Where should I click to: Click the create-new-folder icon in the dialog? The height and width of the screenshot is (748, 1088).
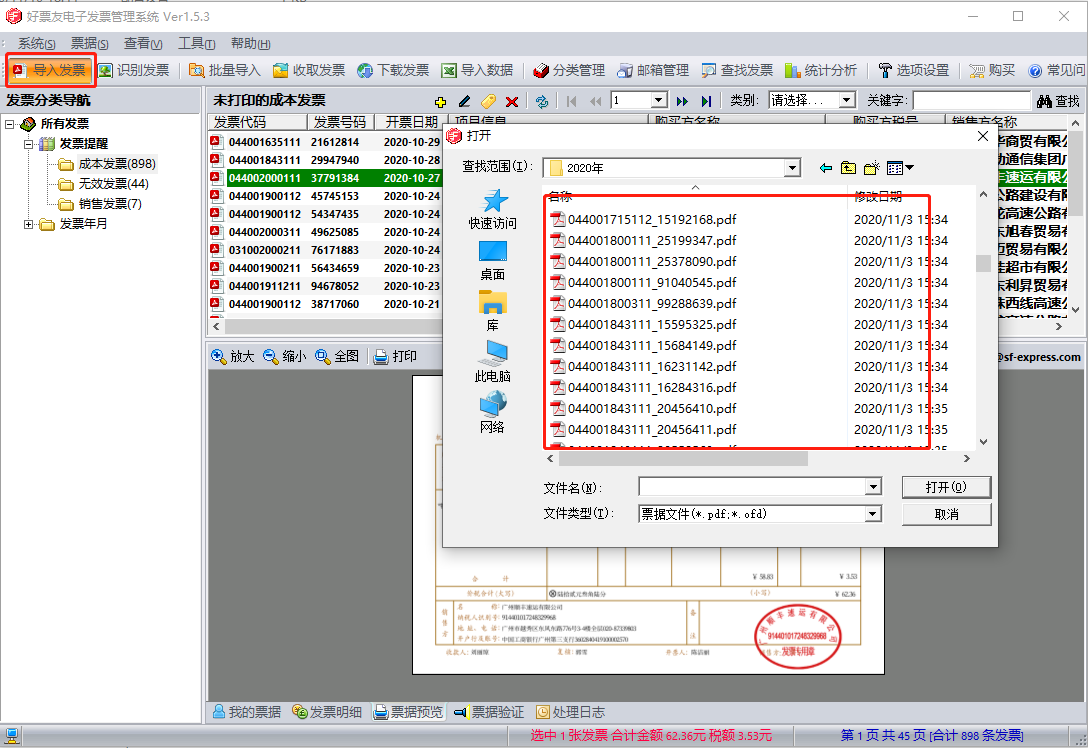point(872,168)
